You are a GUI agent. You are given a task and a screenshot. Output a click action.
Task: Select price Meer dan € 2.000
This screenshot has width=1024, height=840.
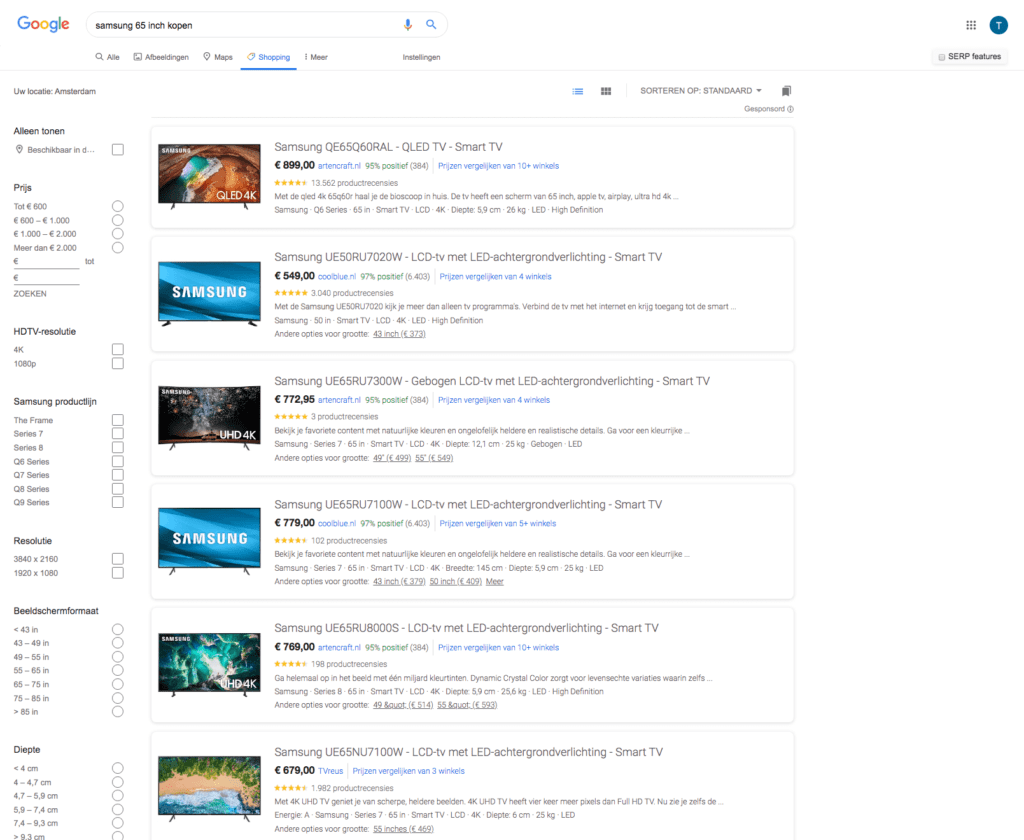[x=118, y=248]
